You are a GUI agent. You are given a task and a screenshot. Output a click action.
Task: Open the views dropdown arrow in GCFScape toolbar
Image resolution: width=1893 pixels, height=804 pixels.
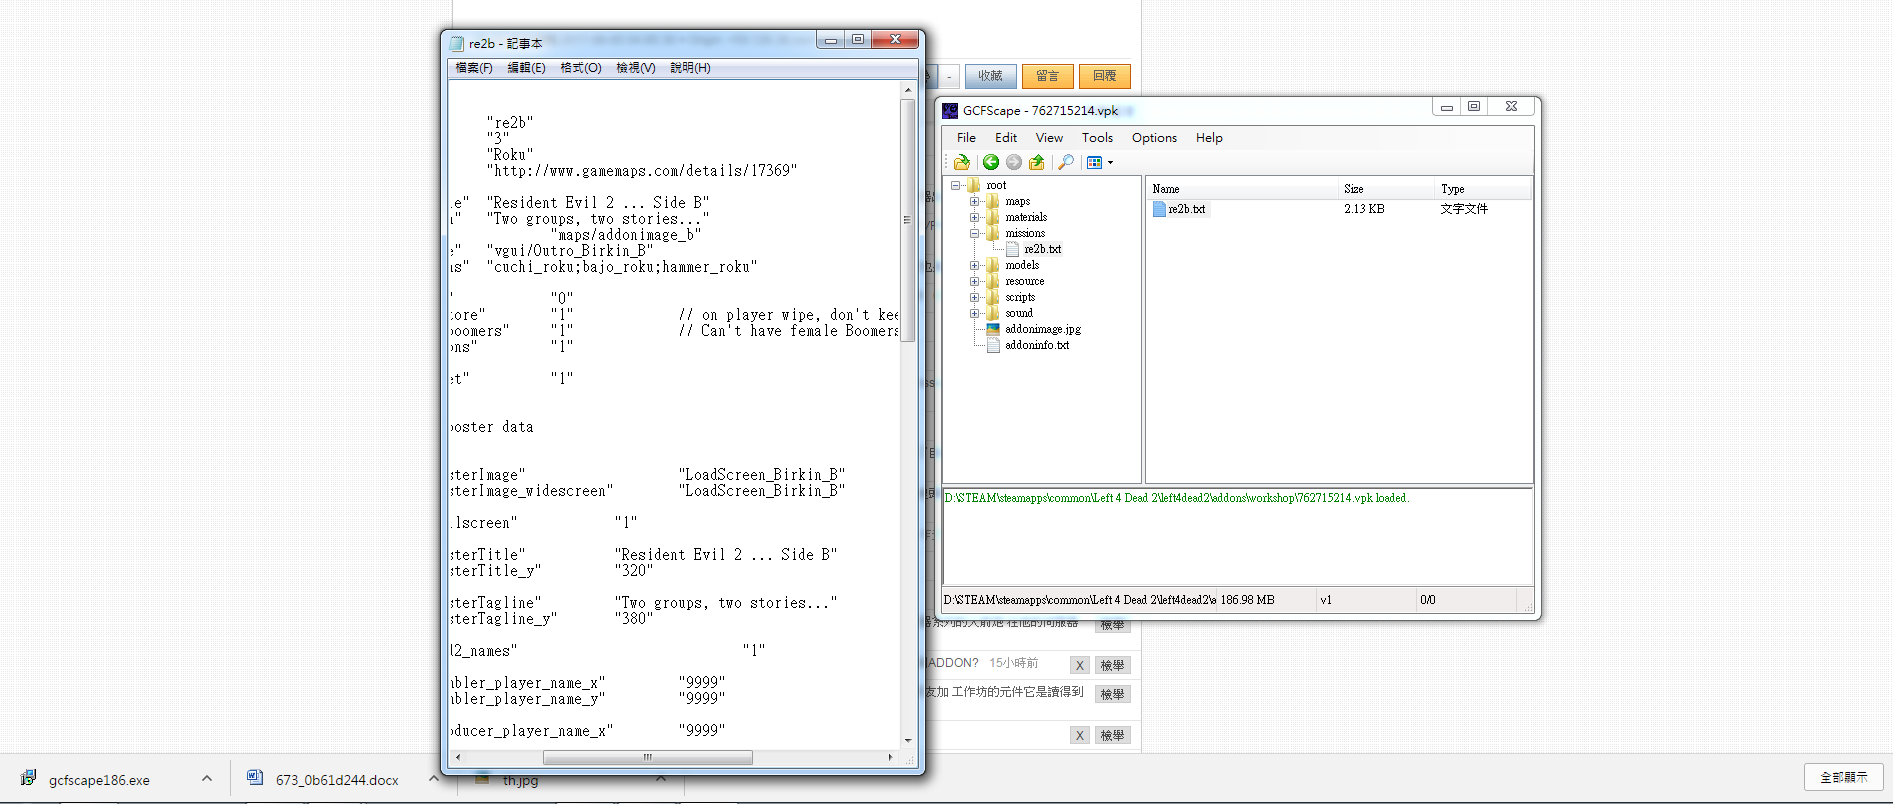point(1110,162)
